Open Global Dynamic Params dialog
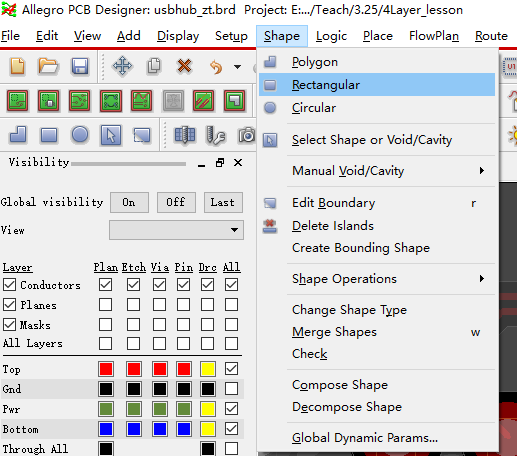 tap(377, 438)
